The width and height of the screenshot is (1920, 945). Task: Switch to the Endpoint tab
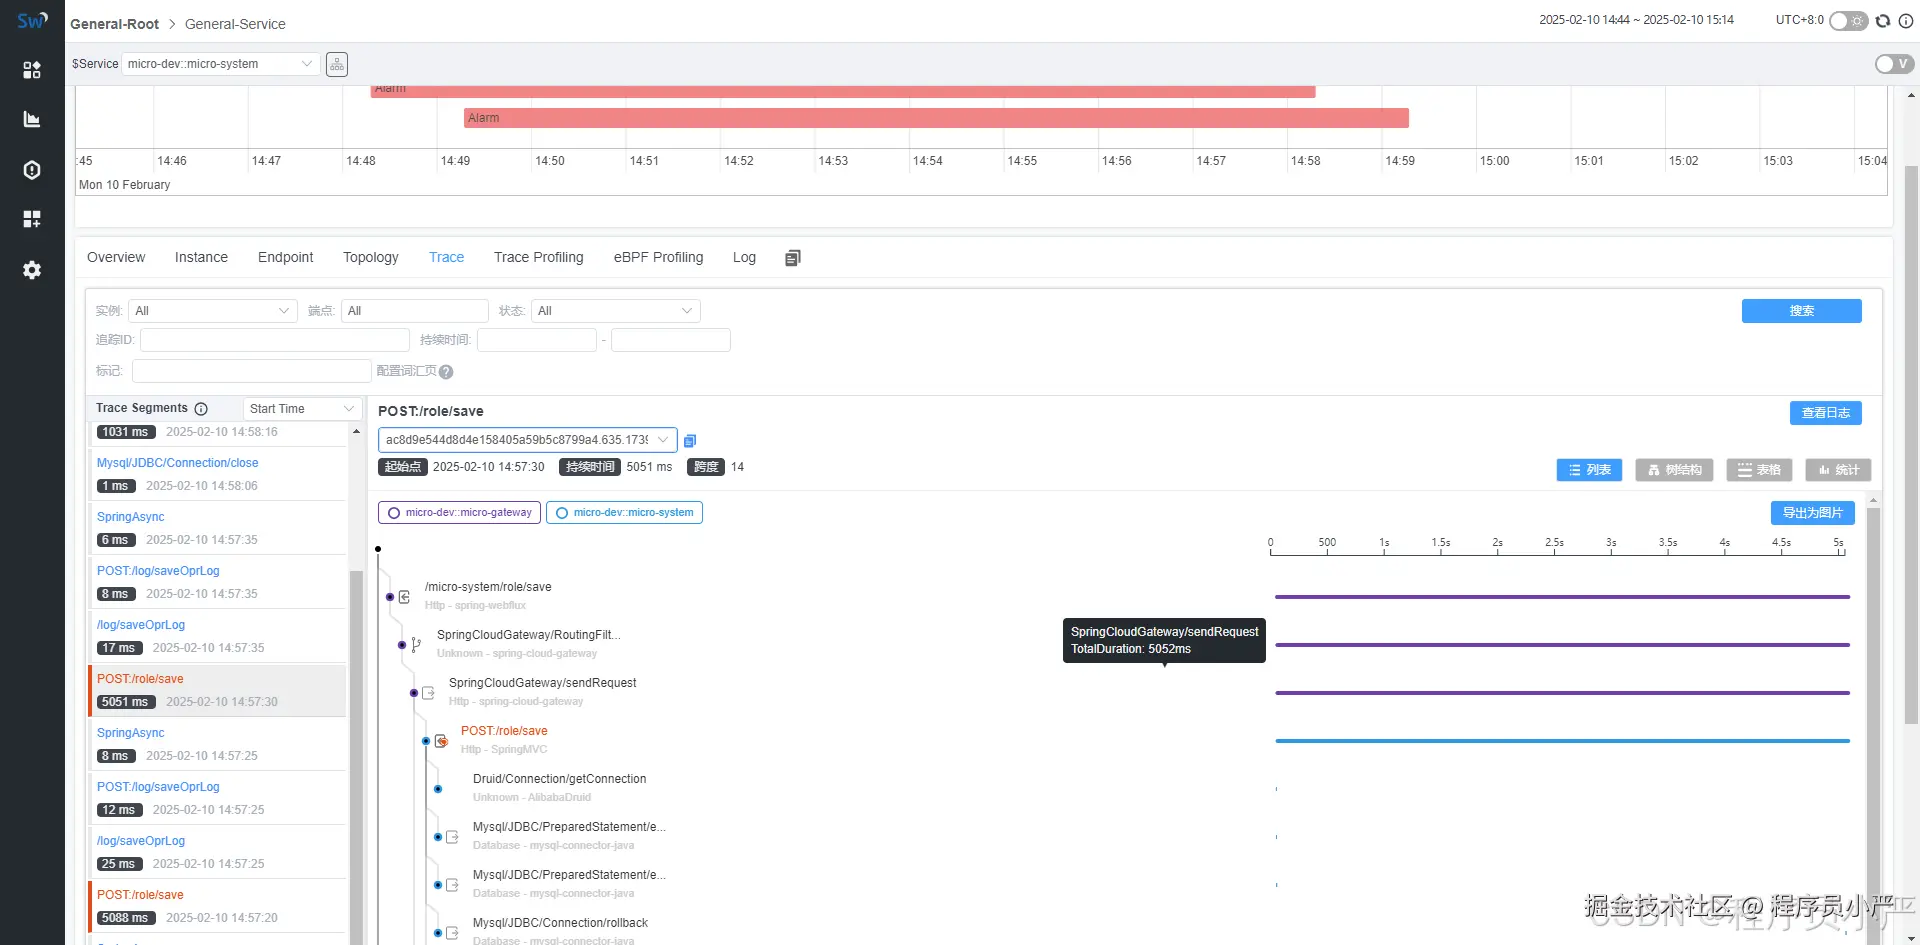(x=285, y=258)
